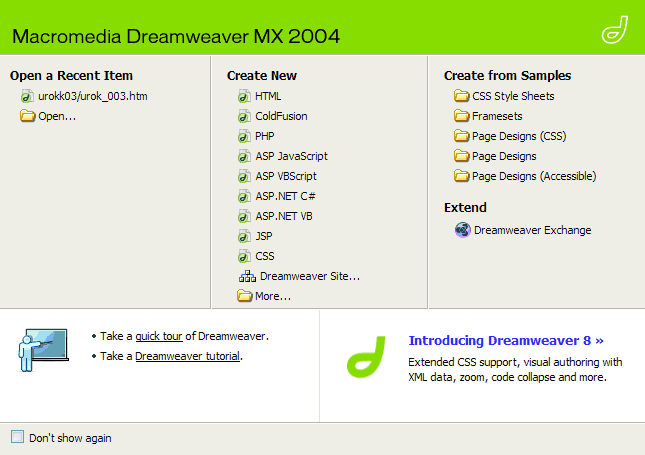The image size is (645, 455).
Task: Click the presenter whiteboard tour image
Action: click(43, 350)
